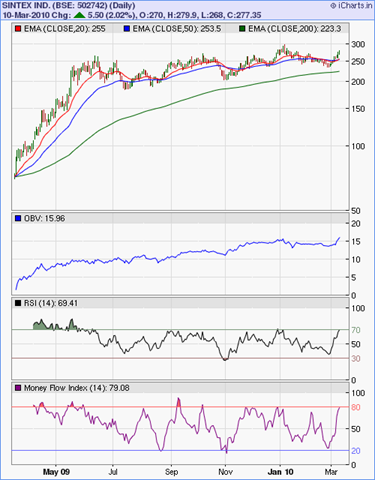Click the Mar axis label

[331, 472]
